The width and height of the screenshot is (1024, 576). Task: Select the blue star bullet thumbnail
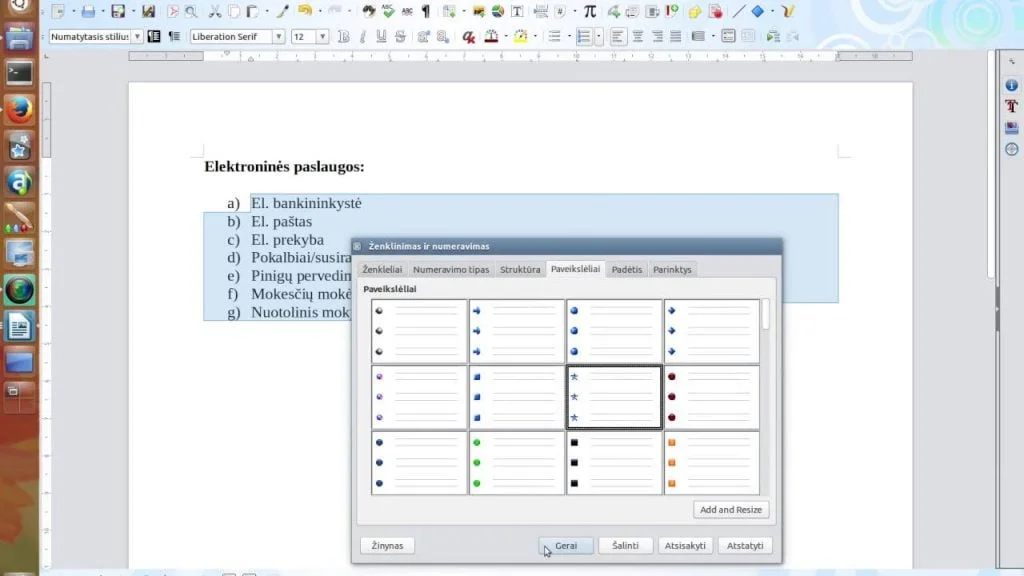click(614, 397)
